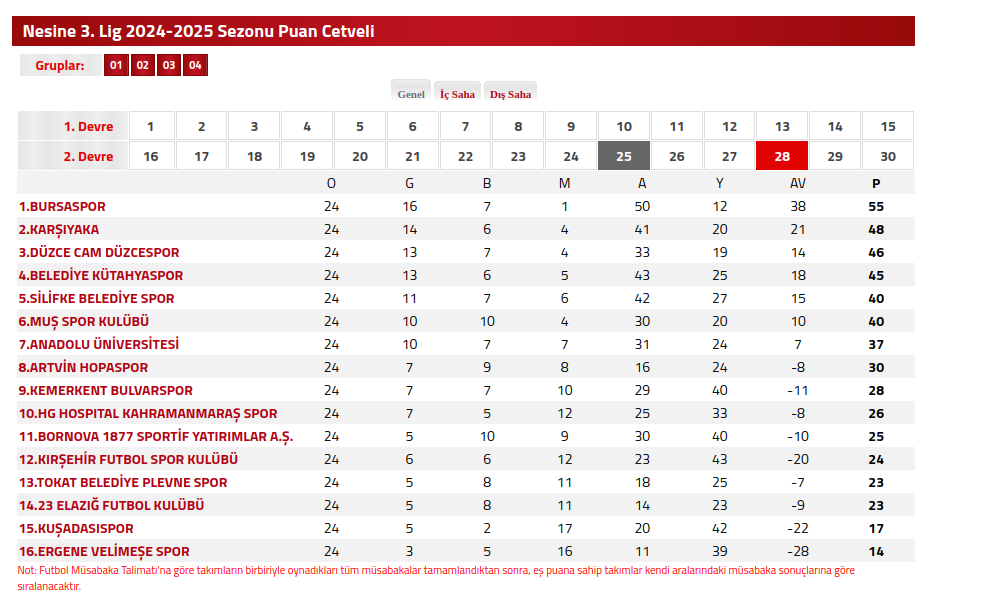Select week 1 in 1. Devre
994x601 pixels.
tap(150, 127)
